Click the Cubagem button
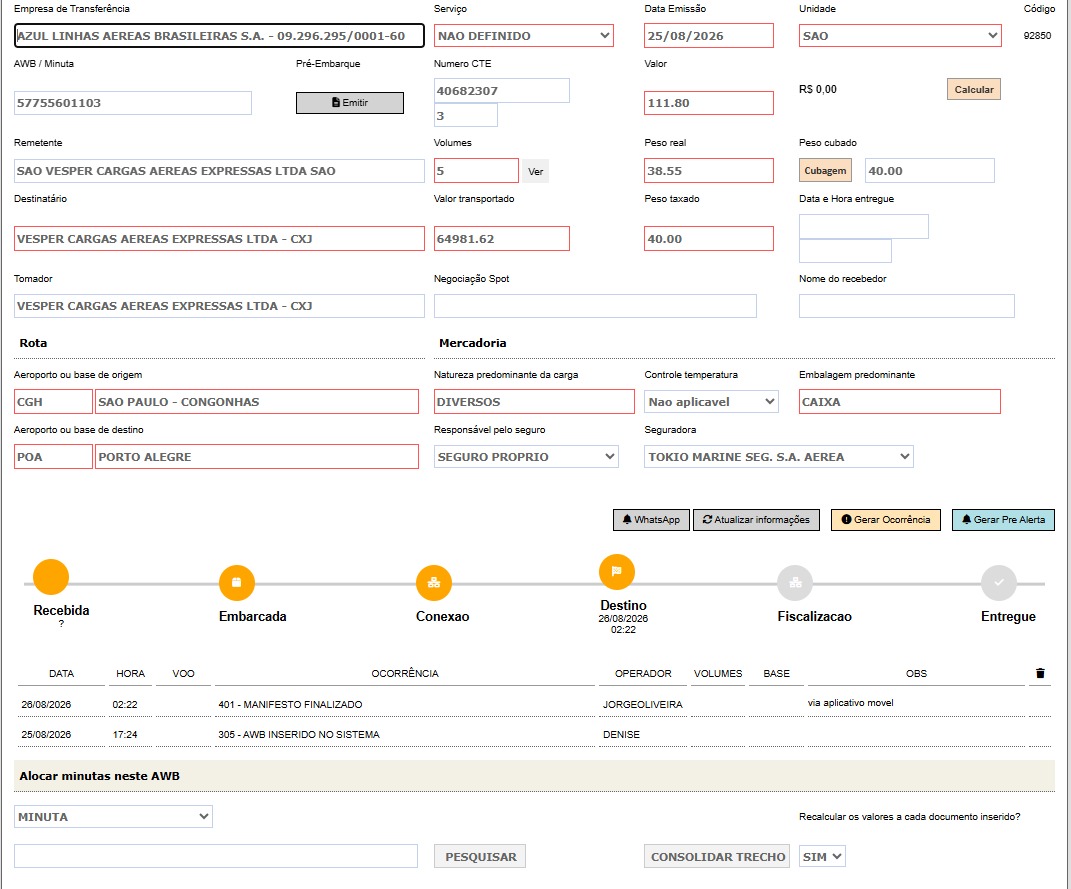Screen dimensions: 1071x889 [x=825, y=171]
